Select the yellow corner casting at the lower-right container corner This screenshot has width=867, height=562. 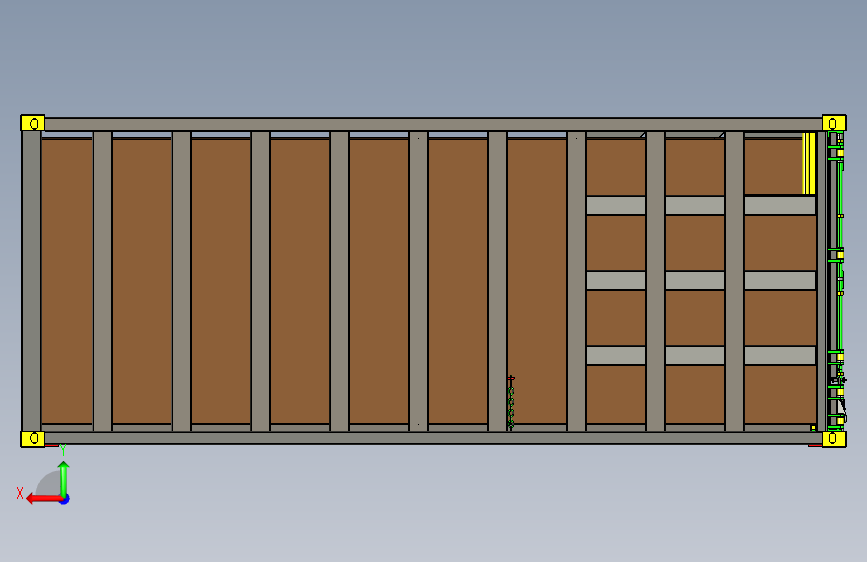(834, 439)
